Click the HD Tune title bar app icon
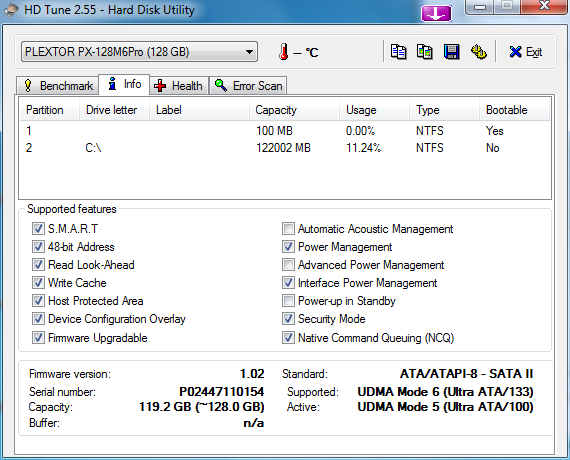Image resolution: width=570 pixels, height=460 pixels. tap(10, 9)
